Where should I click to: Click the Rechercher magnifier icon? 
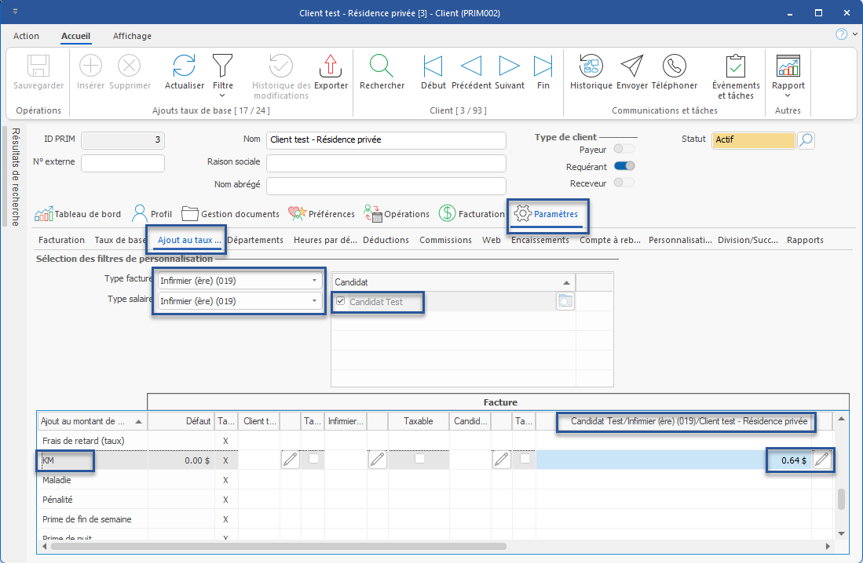pos(381,66)
